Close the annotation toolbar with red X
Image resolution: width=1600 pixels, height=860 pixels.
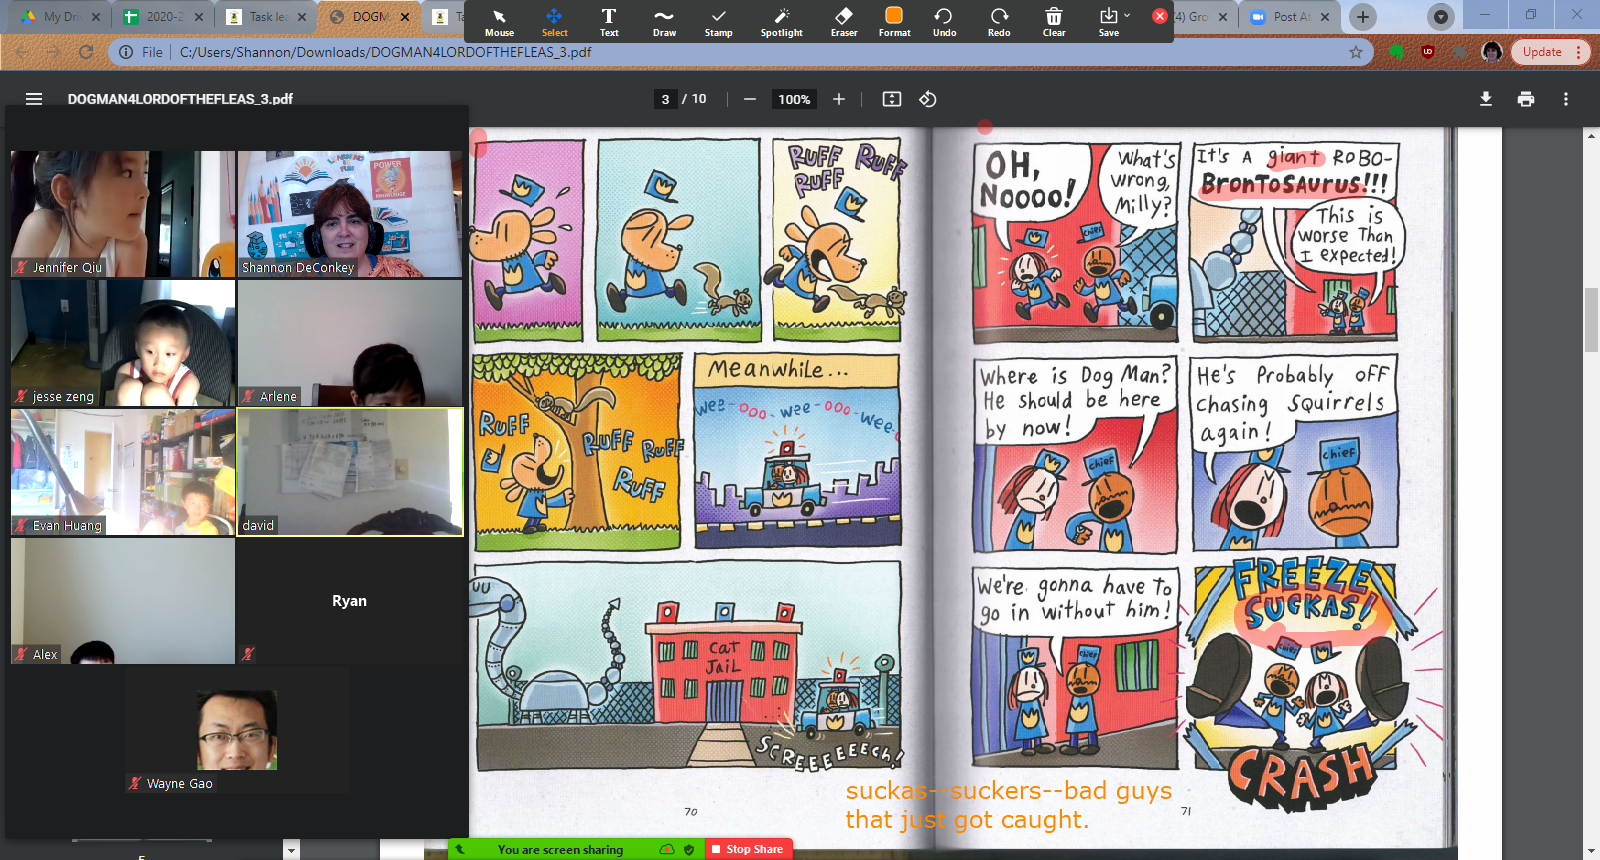pos(1159,16)
